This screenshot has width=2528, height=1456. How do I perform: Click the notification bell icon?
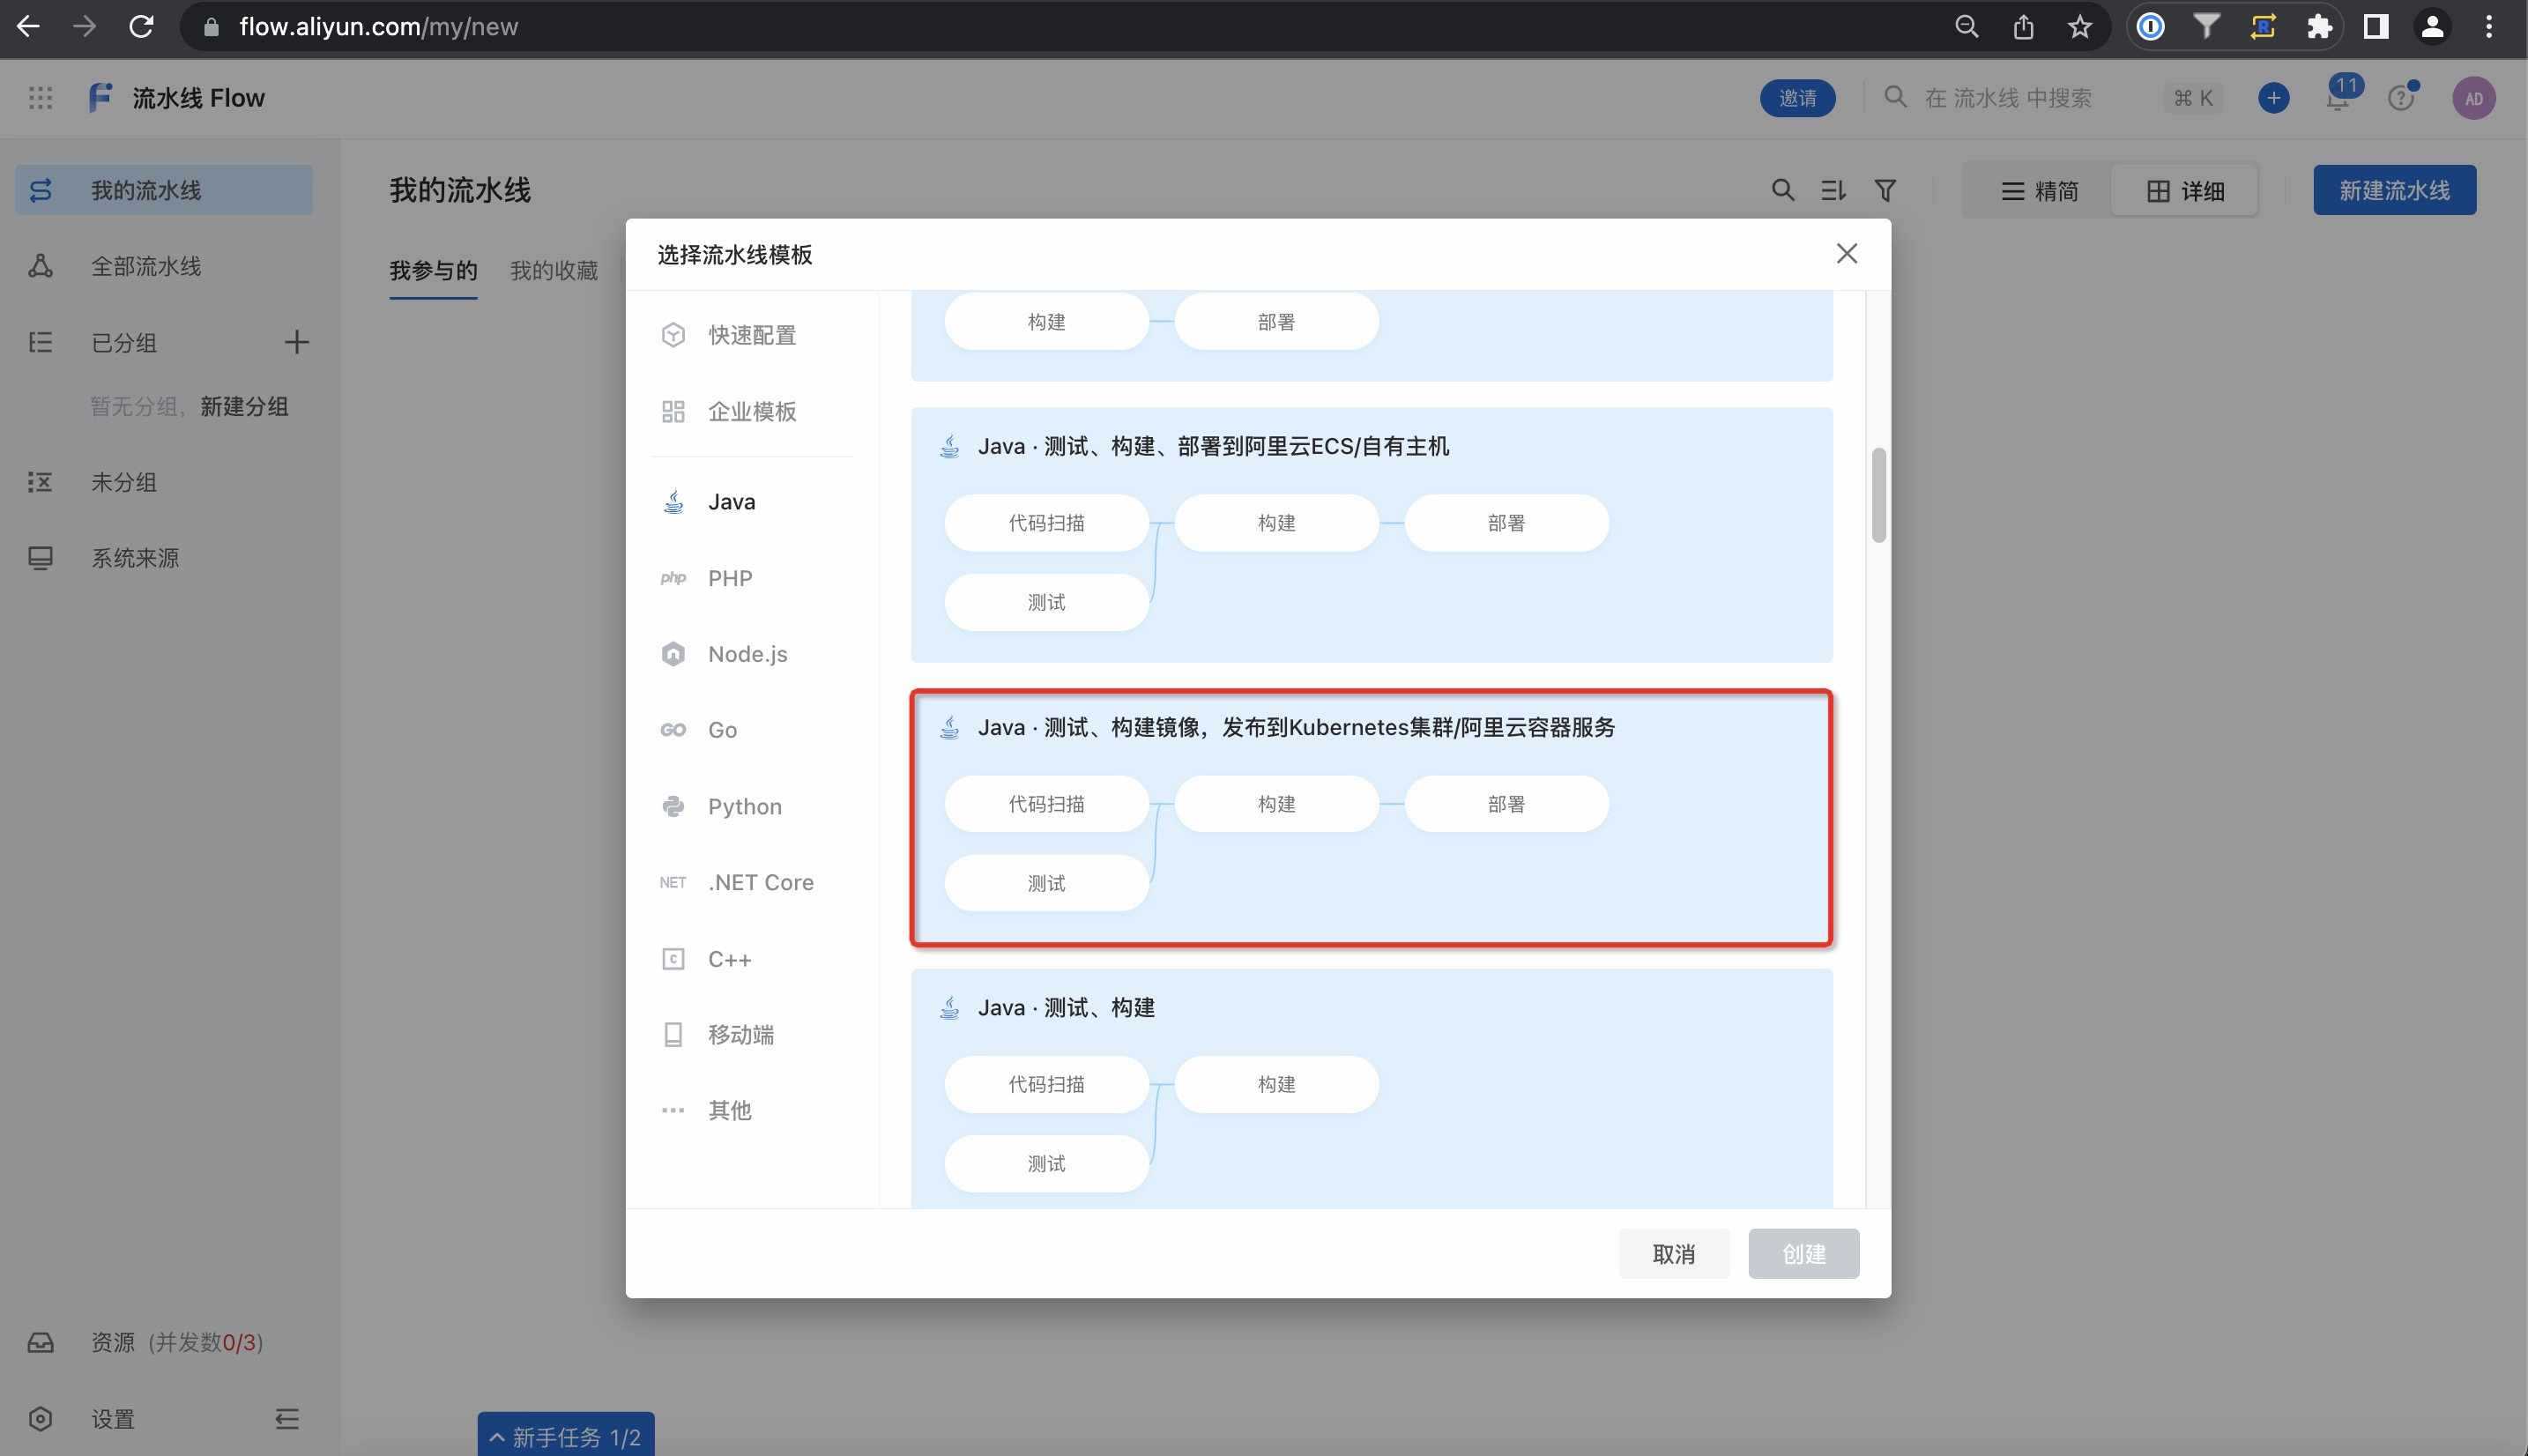2337,99
